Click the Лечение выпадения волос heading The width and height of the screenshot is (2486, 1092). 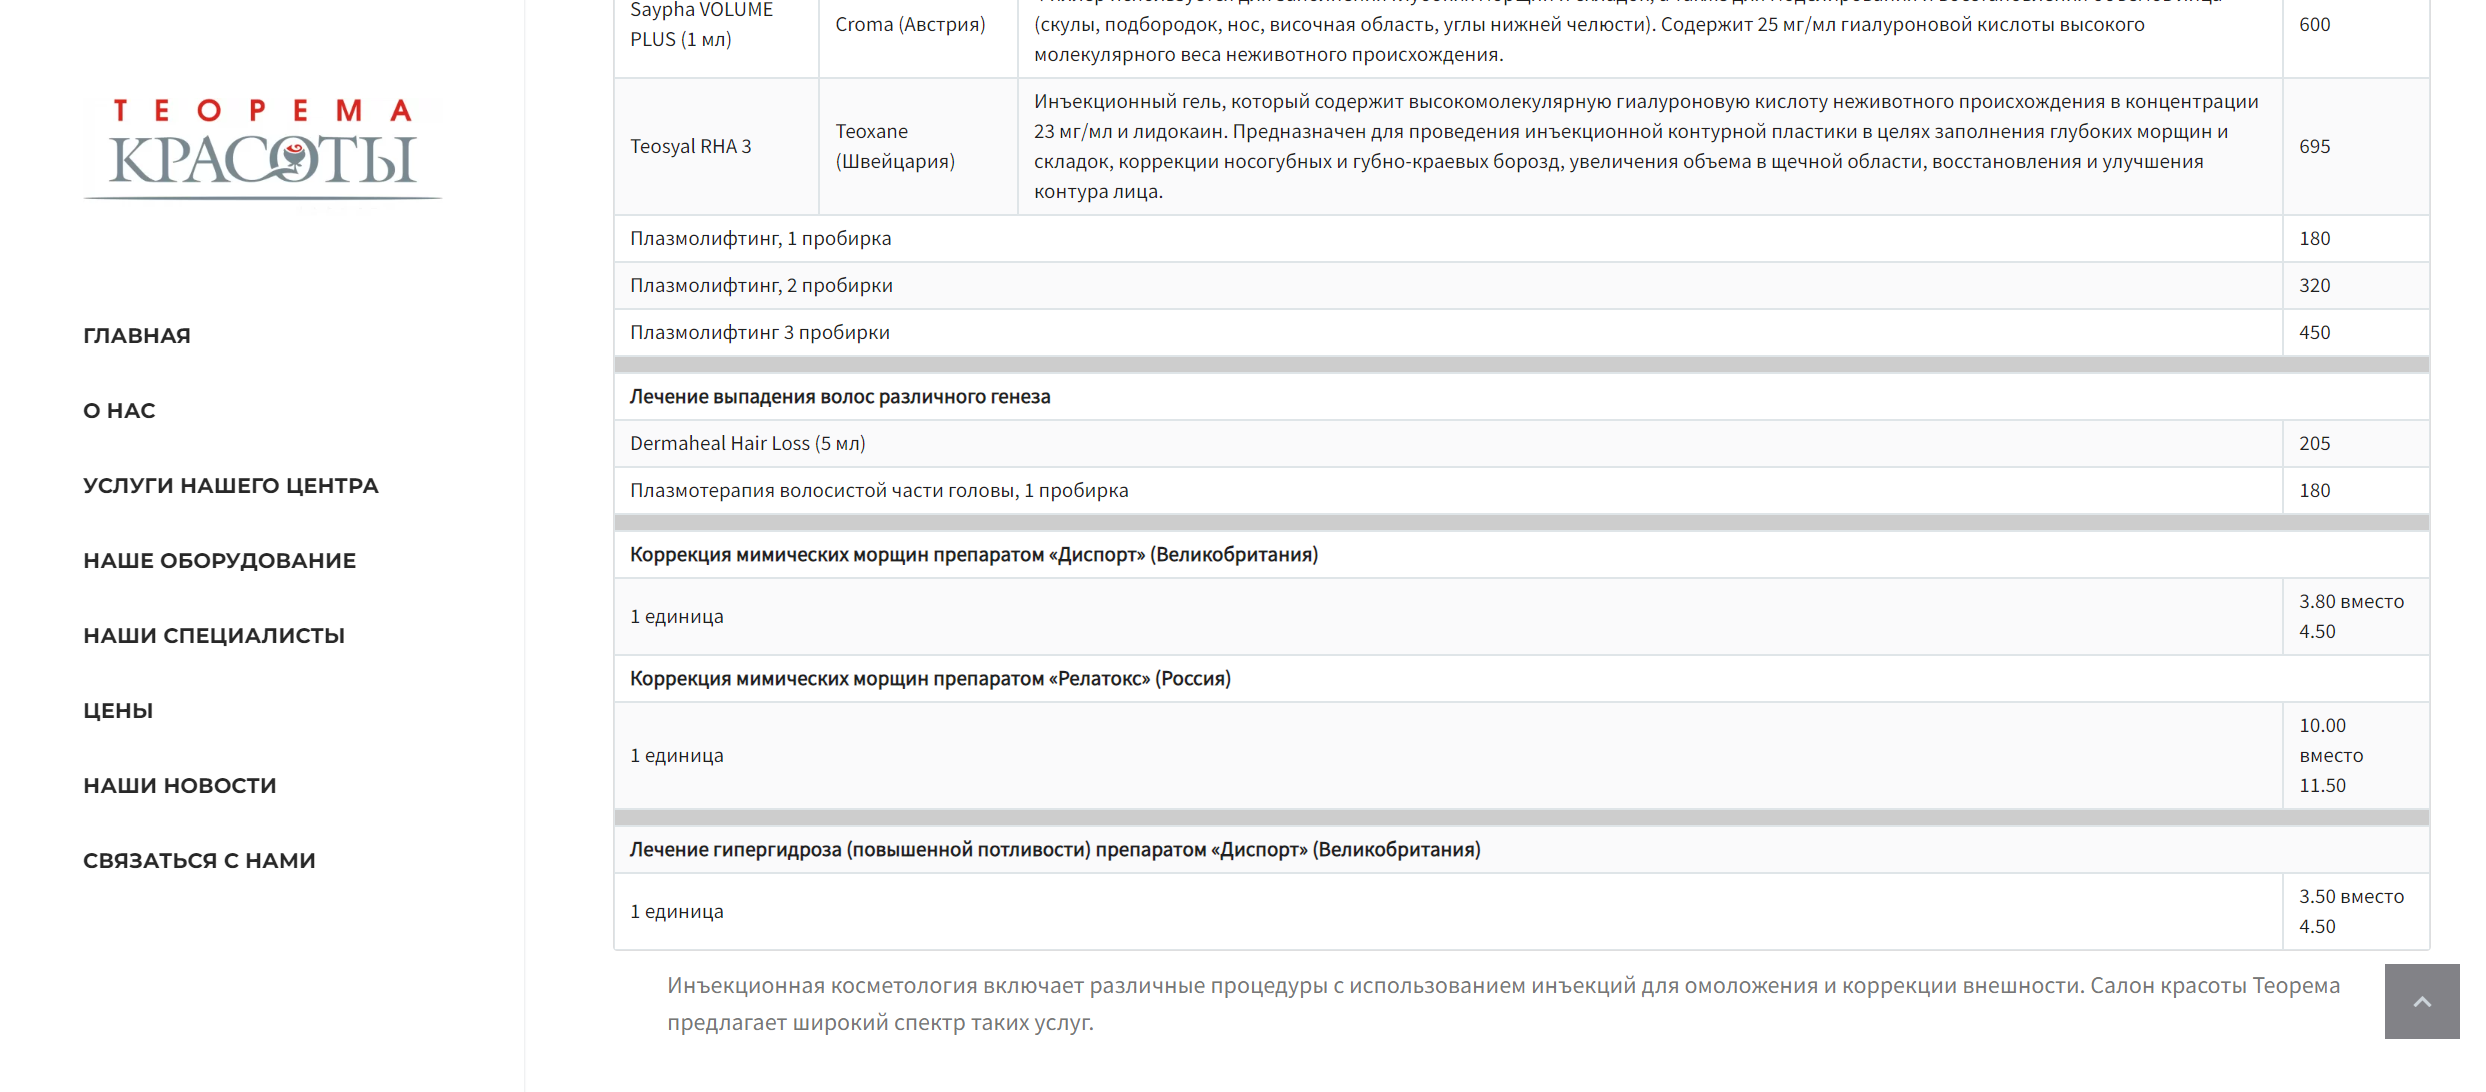[840, 397]
